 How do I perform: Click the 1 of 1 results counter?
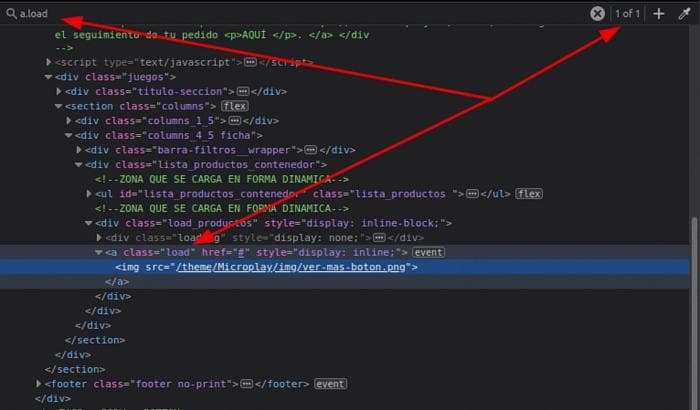click(x=627, y=14)
